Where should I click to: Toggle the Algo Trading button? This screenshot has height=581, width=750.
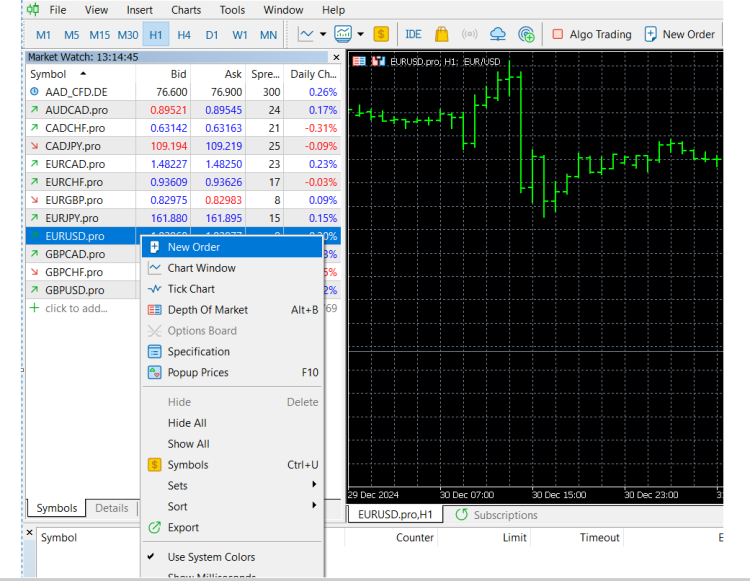[x=591, y=34]
